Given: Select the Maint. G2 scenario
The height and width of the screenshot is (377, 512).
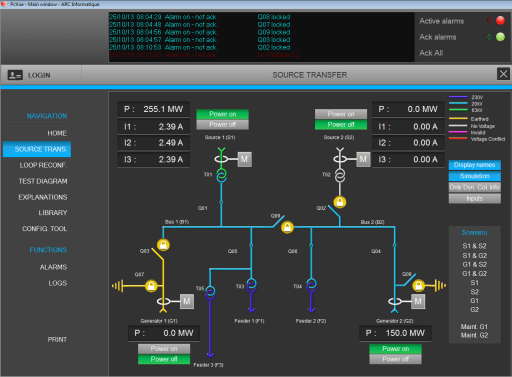Looking at the screenshot, I should coord(474,335).
